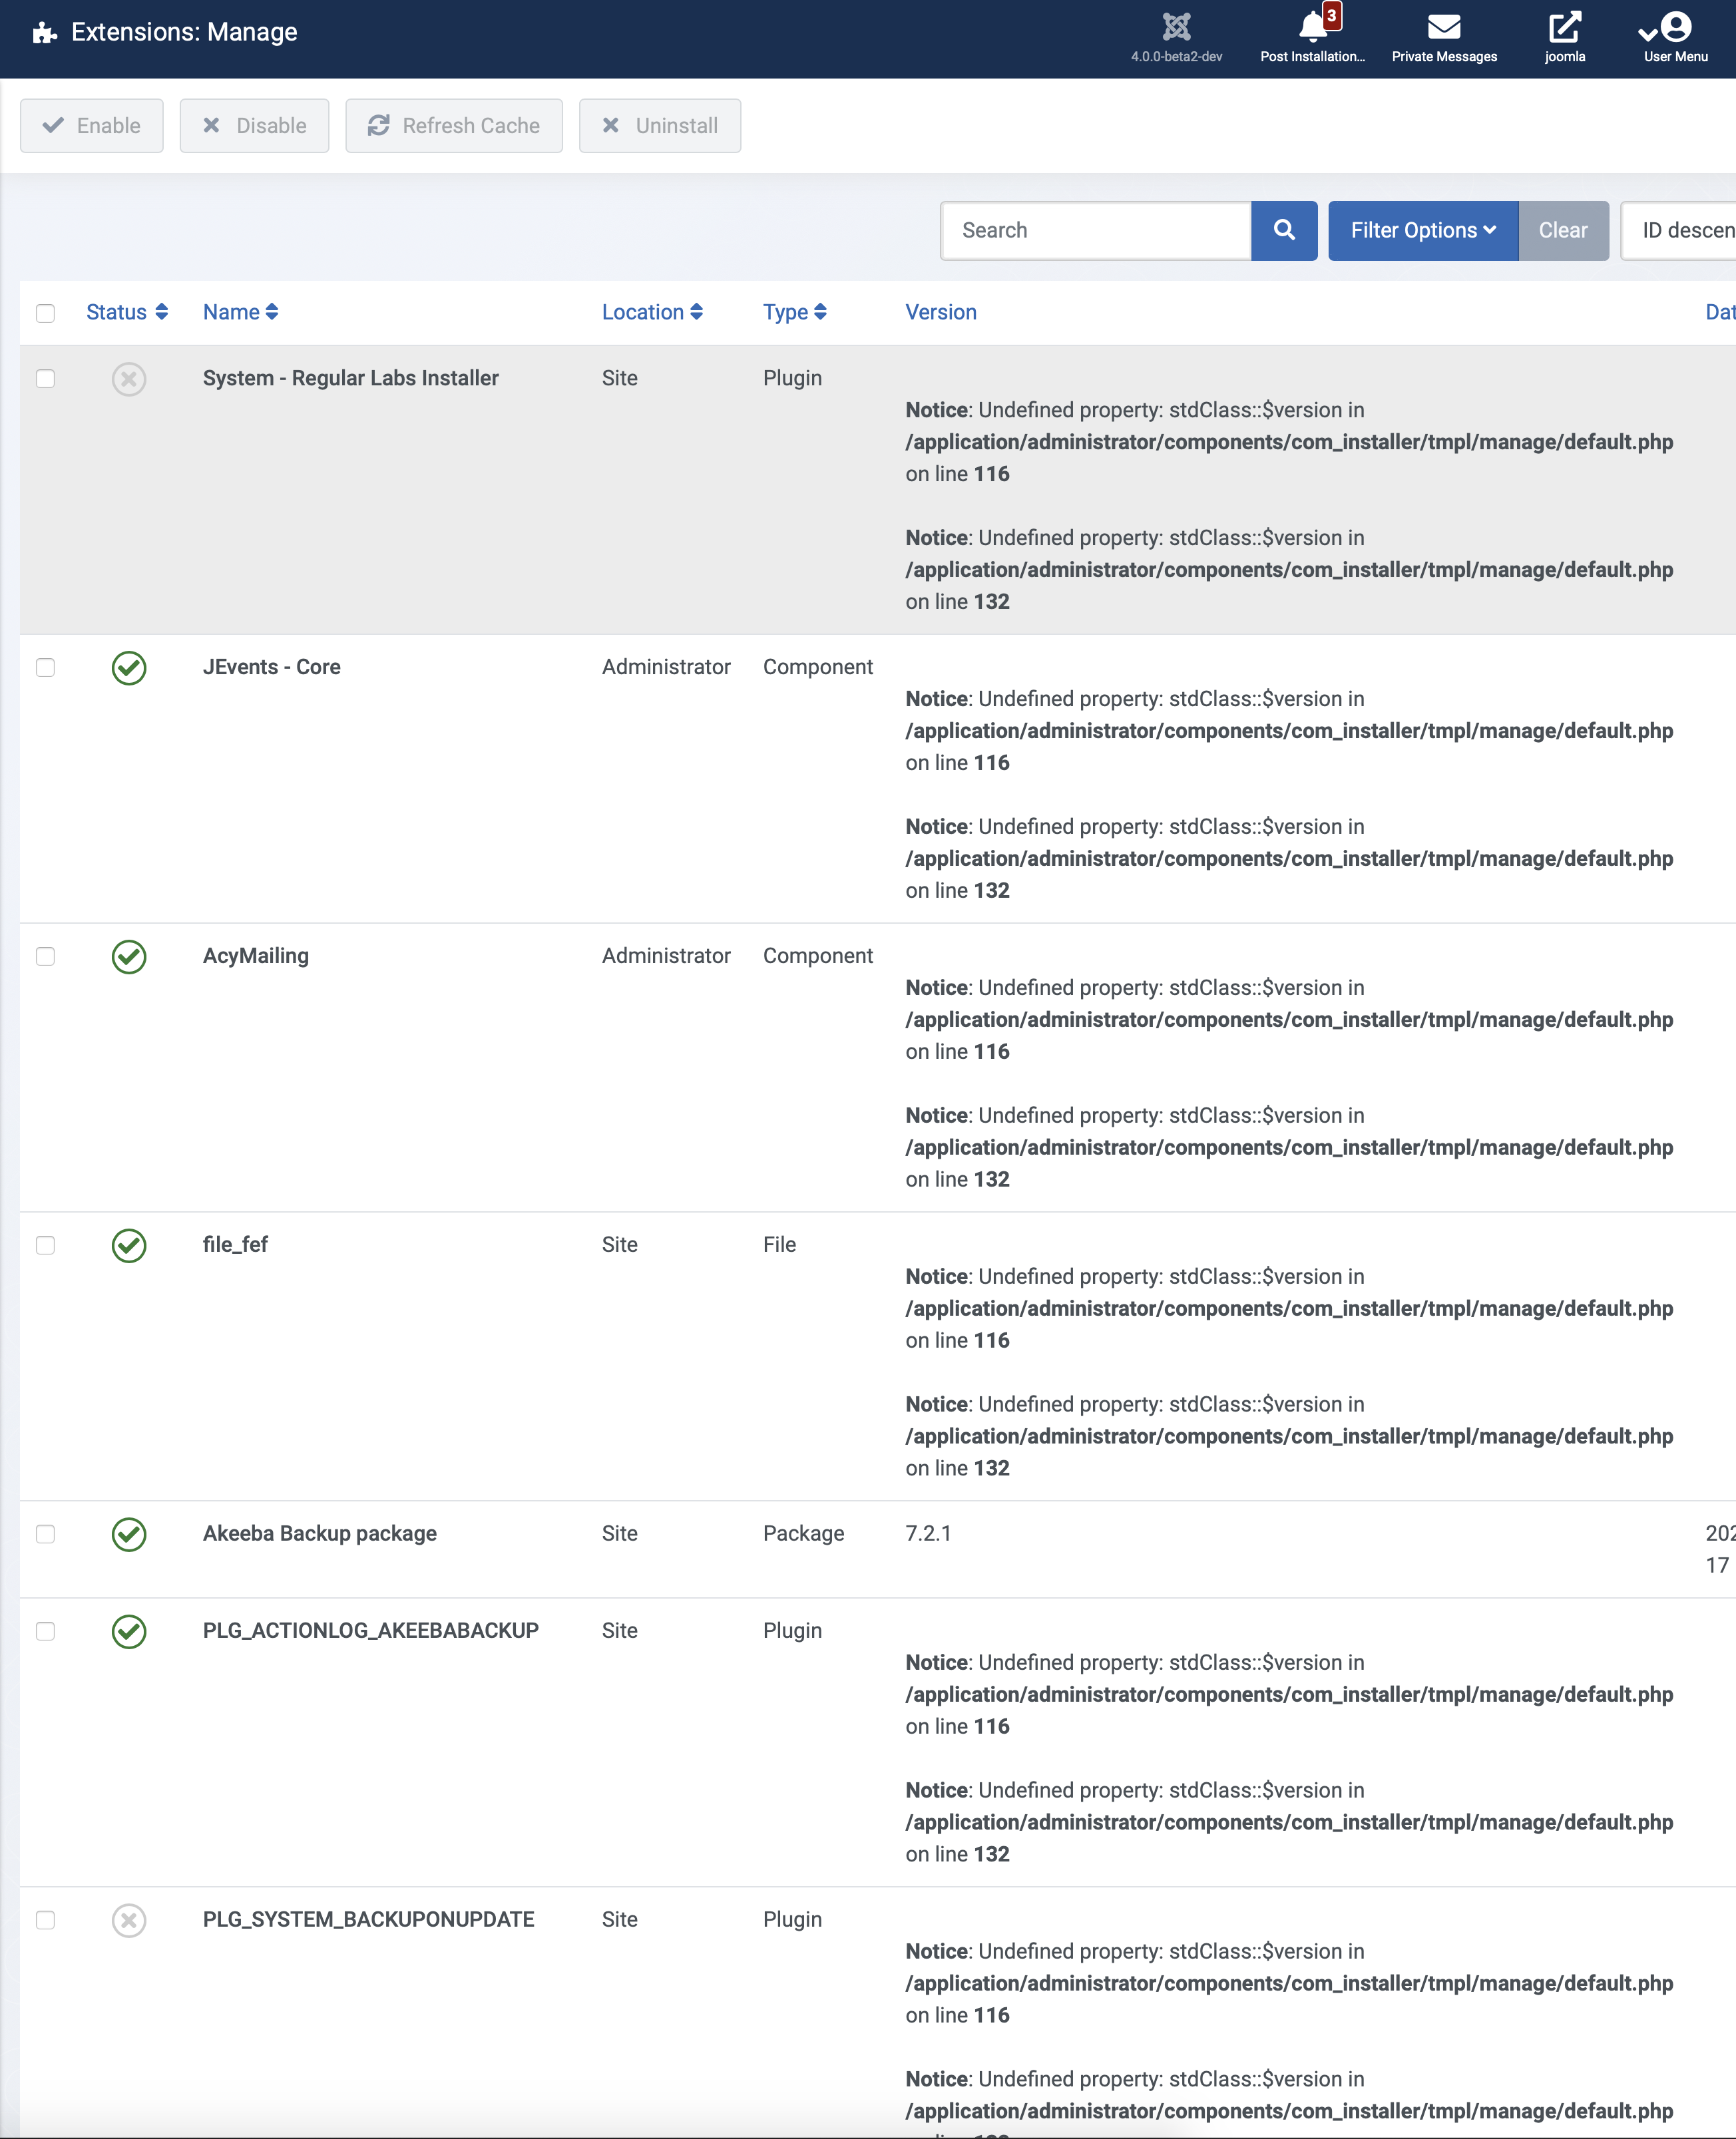
Task: Click Refresh Cache toolbar button
Action: pyautogui.click(x=454, y=126)
